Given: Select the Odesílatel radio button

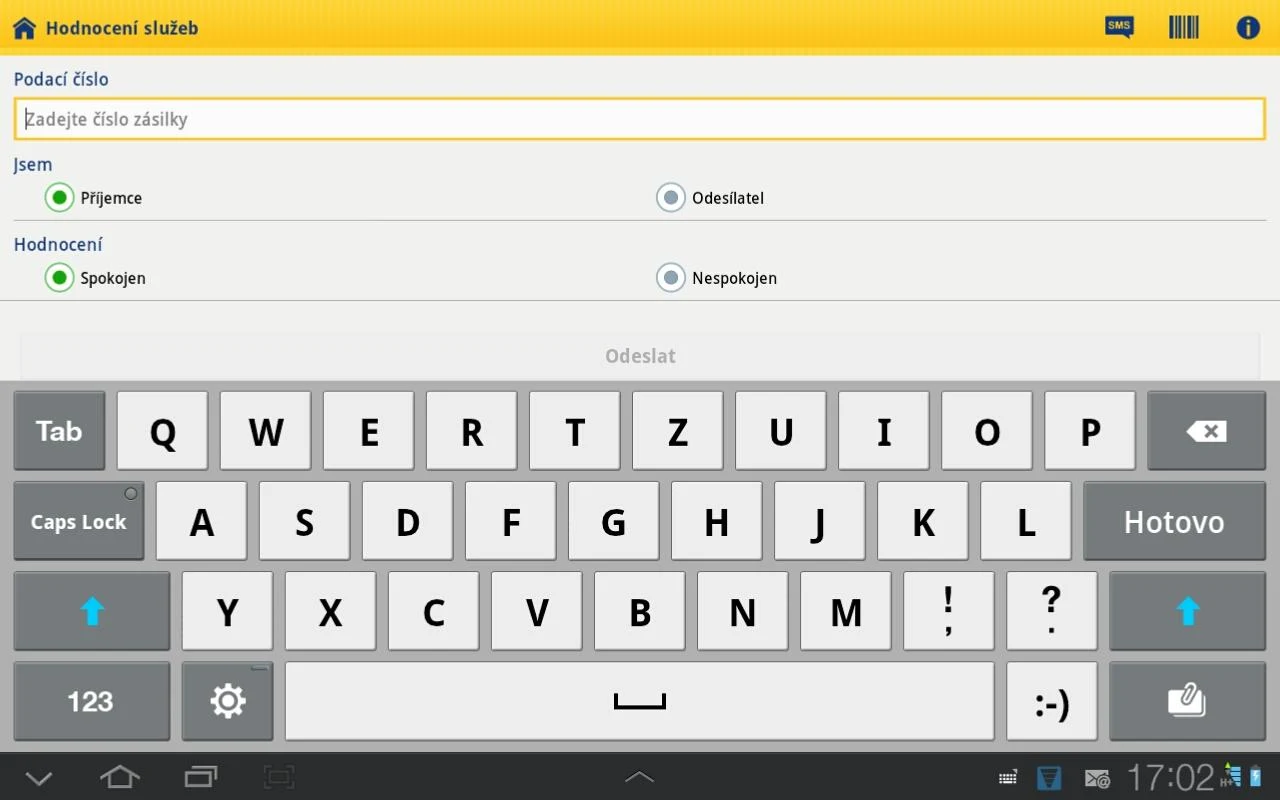Looking at the screenshot, I should (671, 198).
